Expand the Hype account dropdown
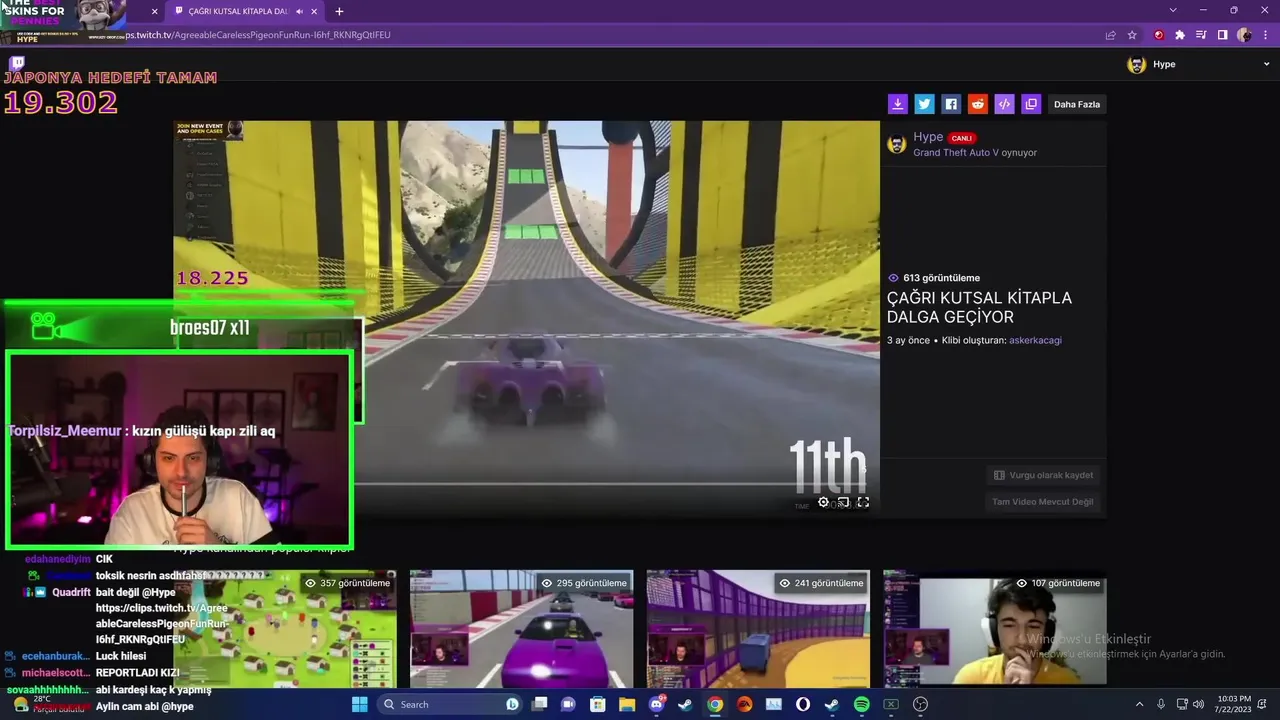 [x=1266, y=64]
